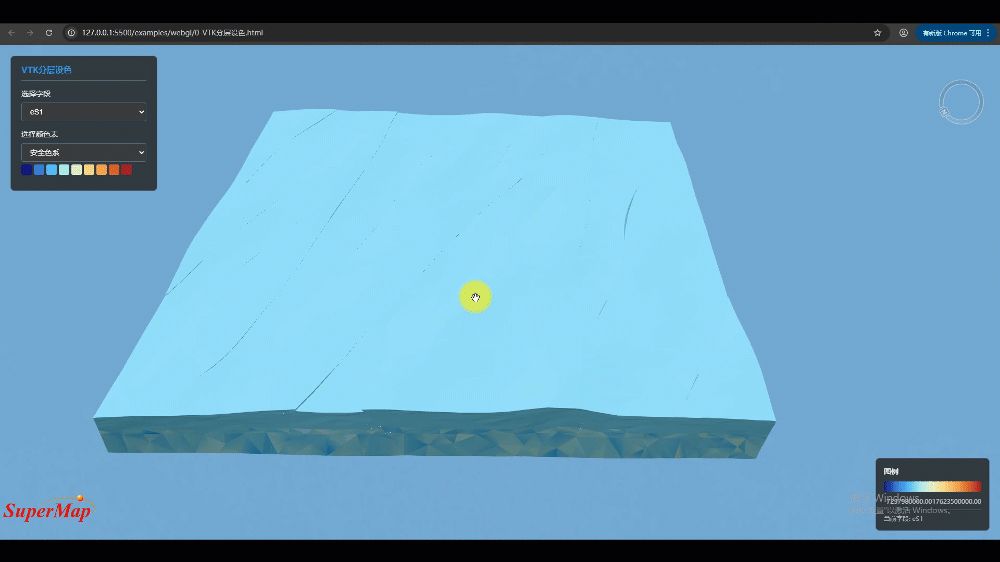Screen dimensions: 1000x562
Task: Reload the page with refresh icon
Action: pos(48,33)
